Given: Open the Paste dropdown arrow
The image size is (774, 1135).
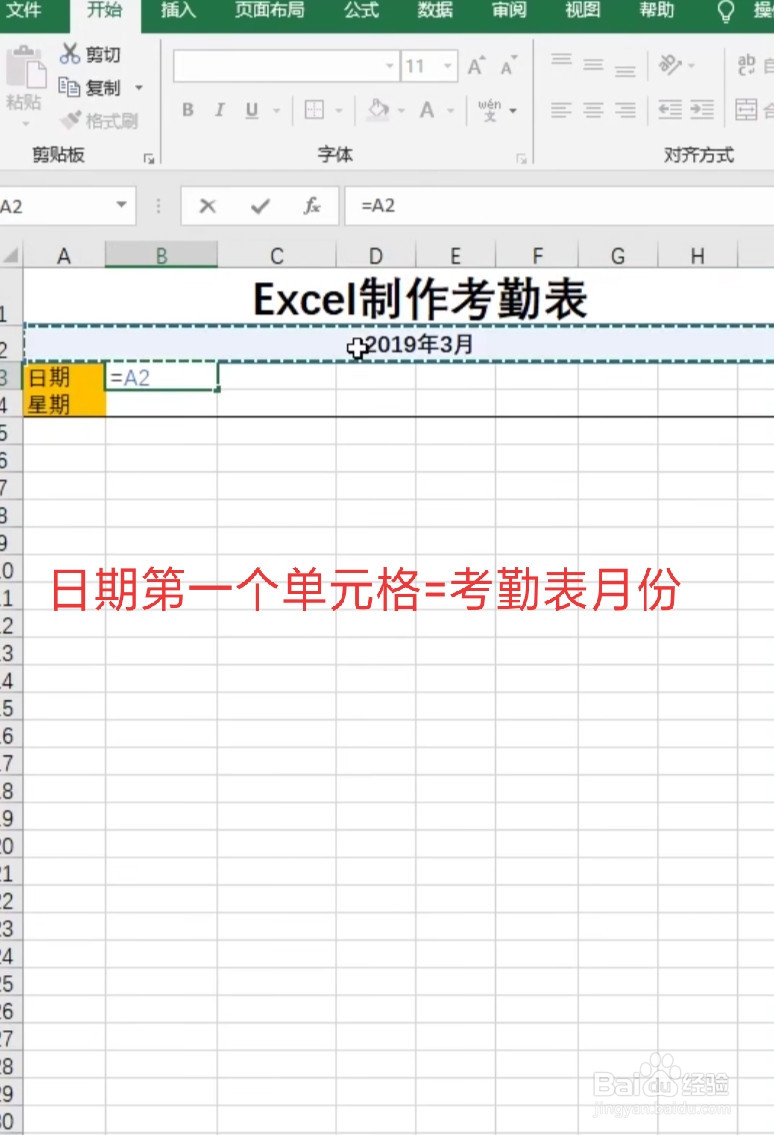Looking at the screenshot, I should (x=25, y=124).
